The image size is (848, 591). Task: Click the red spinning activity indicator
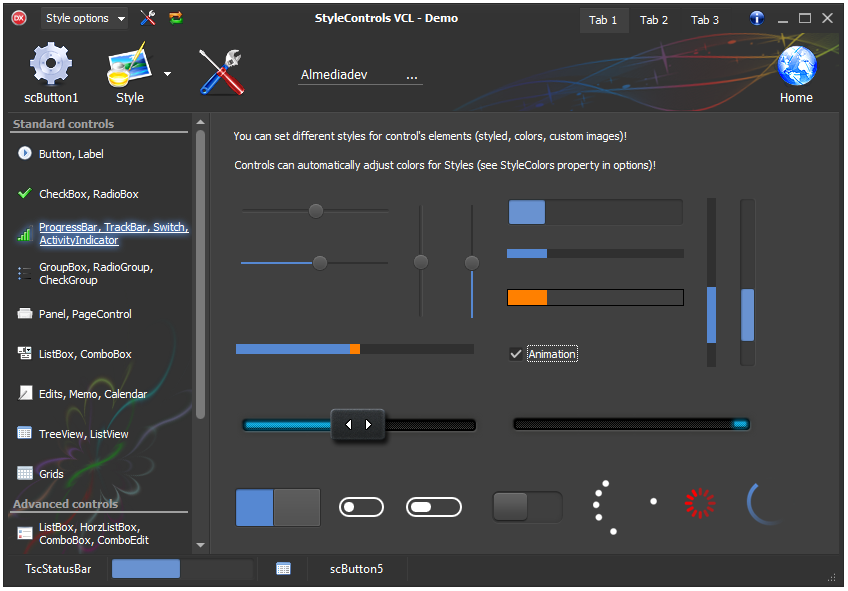700,503
